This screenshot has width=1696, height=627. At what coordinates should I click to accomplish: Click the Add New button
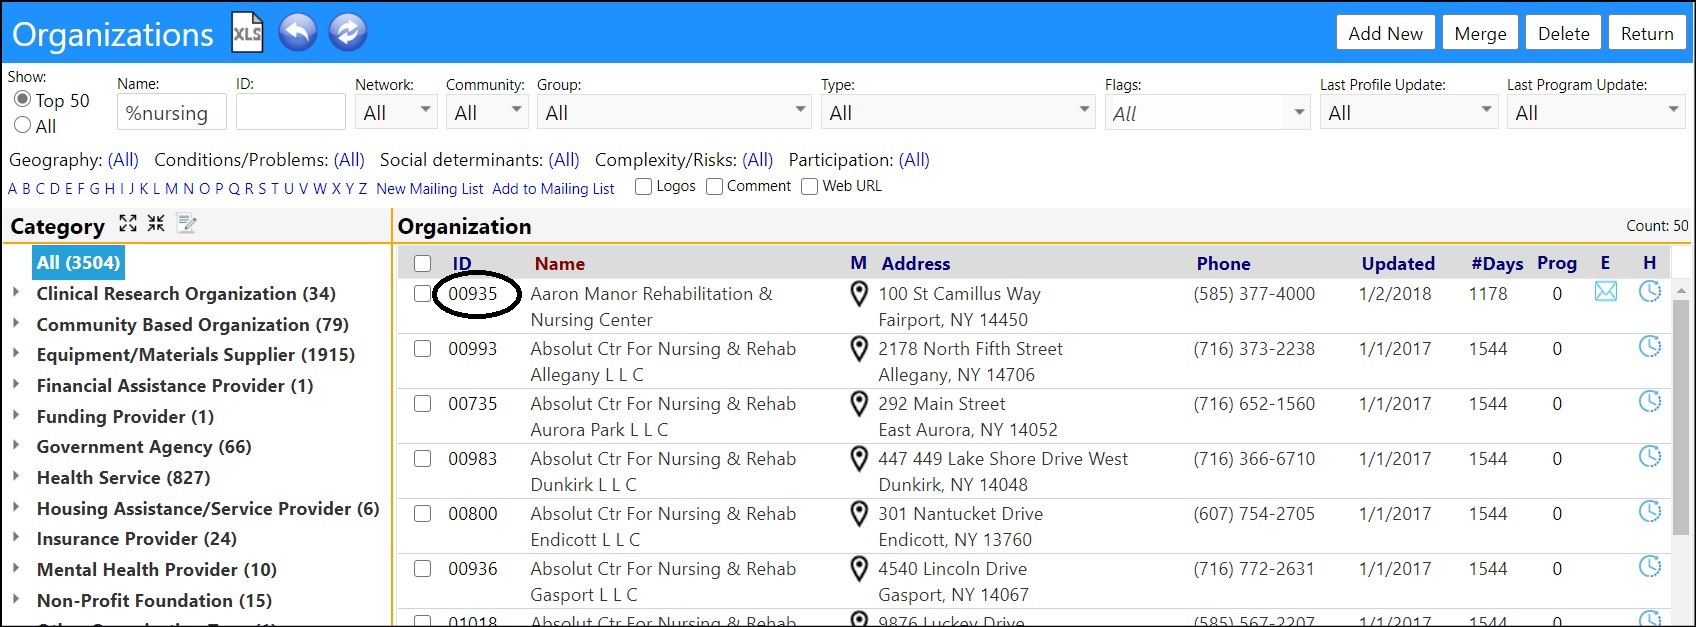point(1385,33)
